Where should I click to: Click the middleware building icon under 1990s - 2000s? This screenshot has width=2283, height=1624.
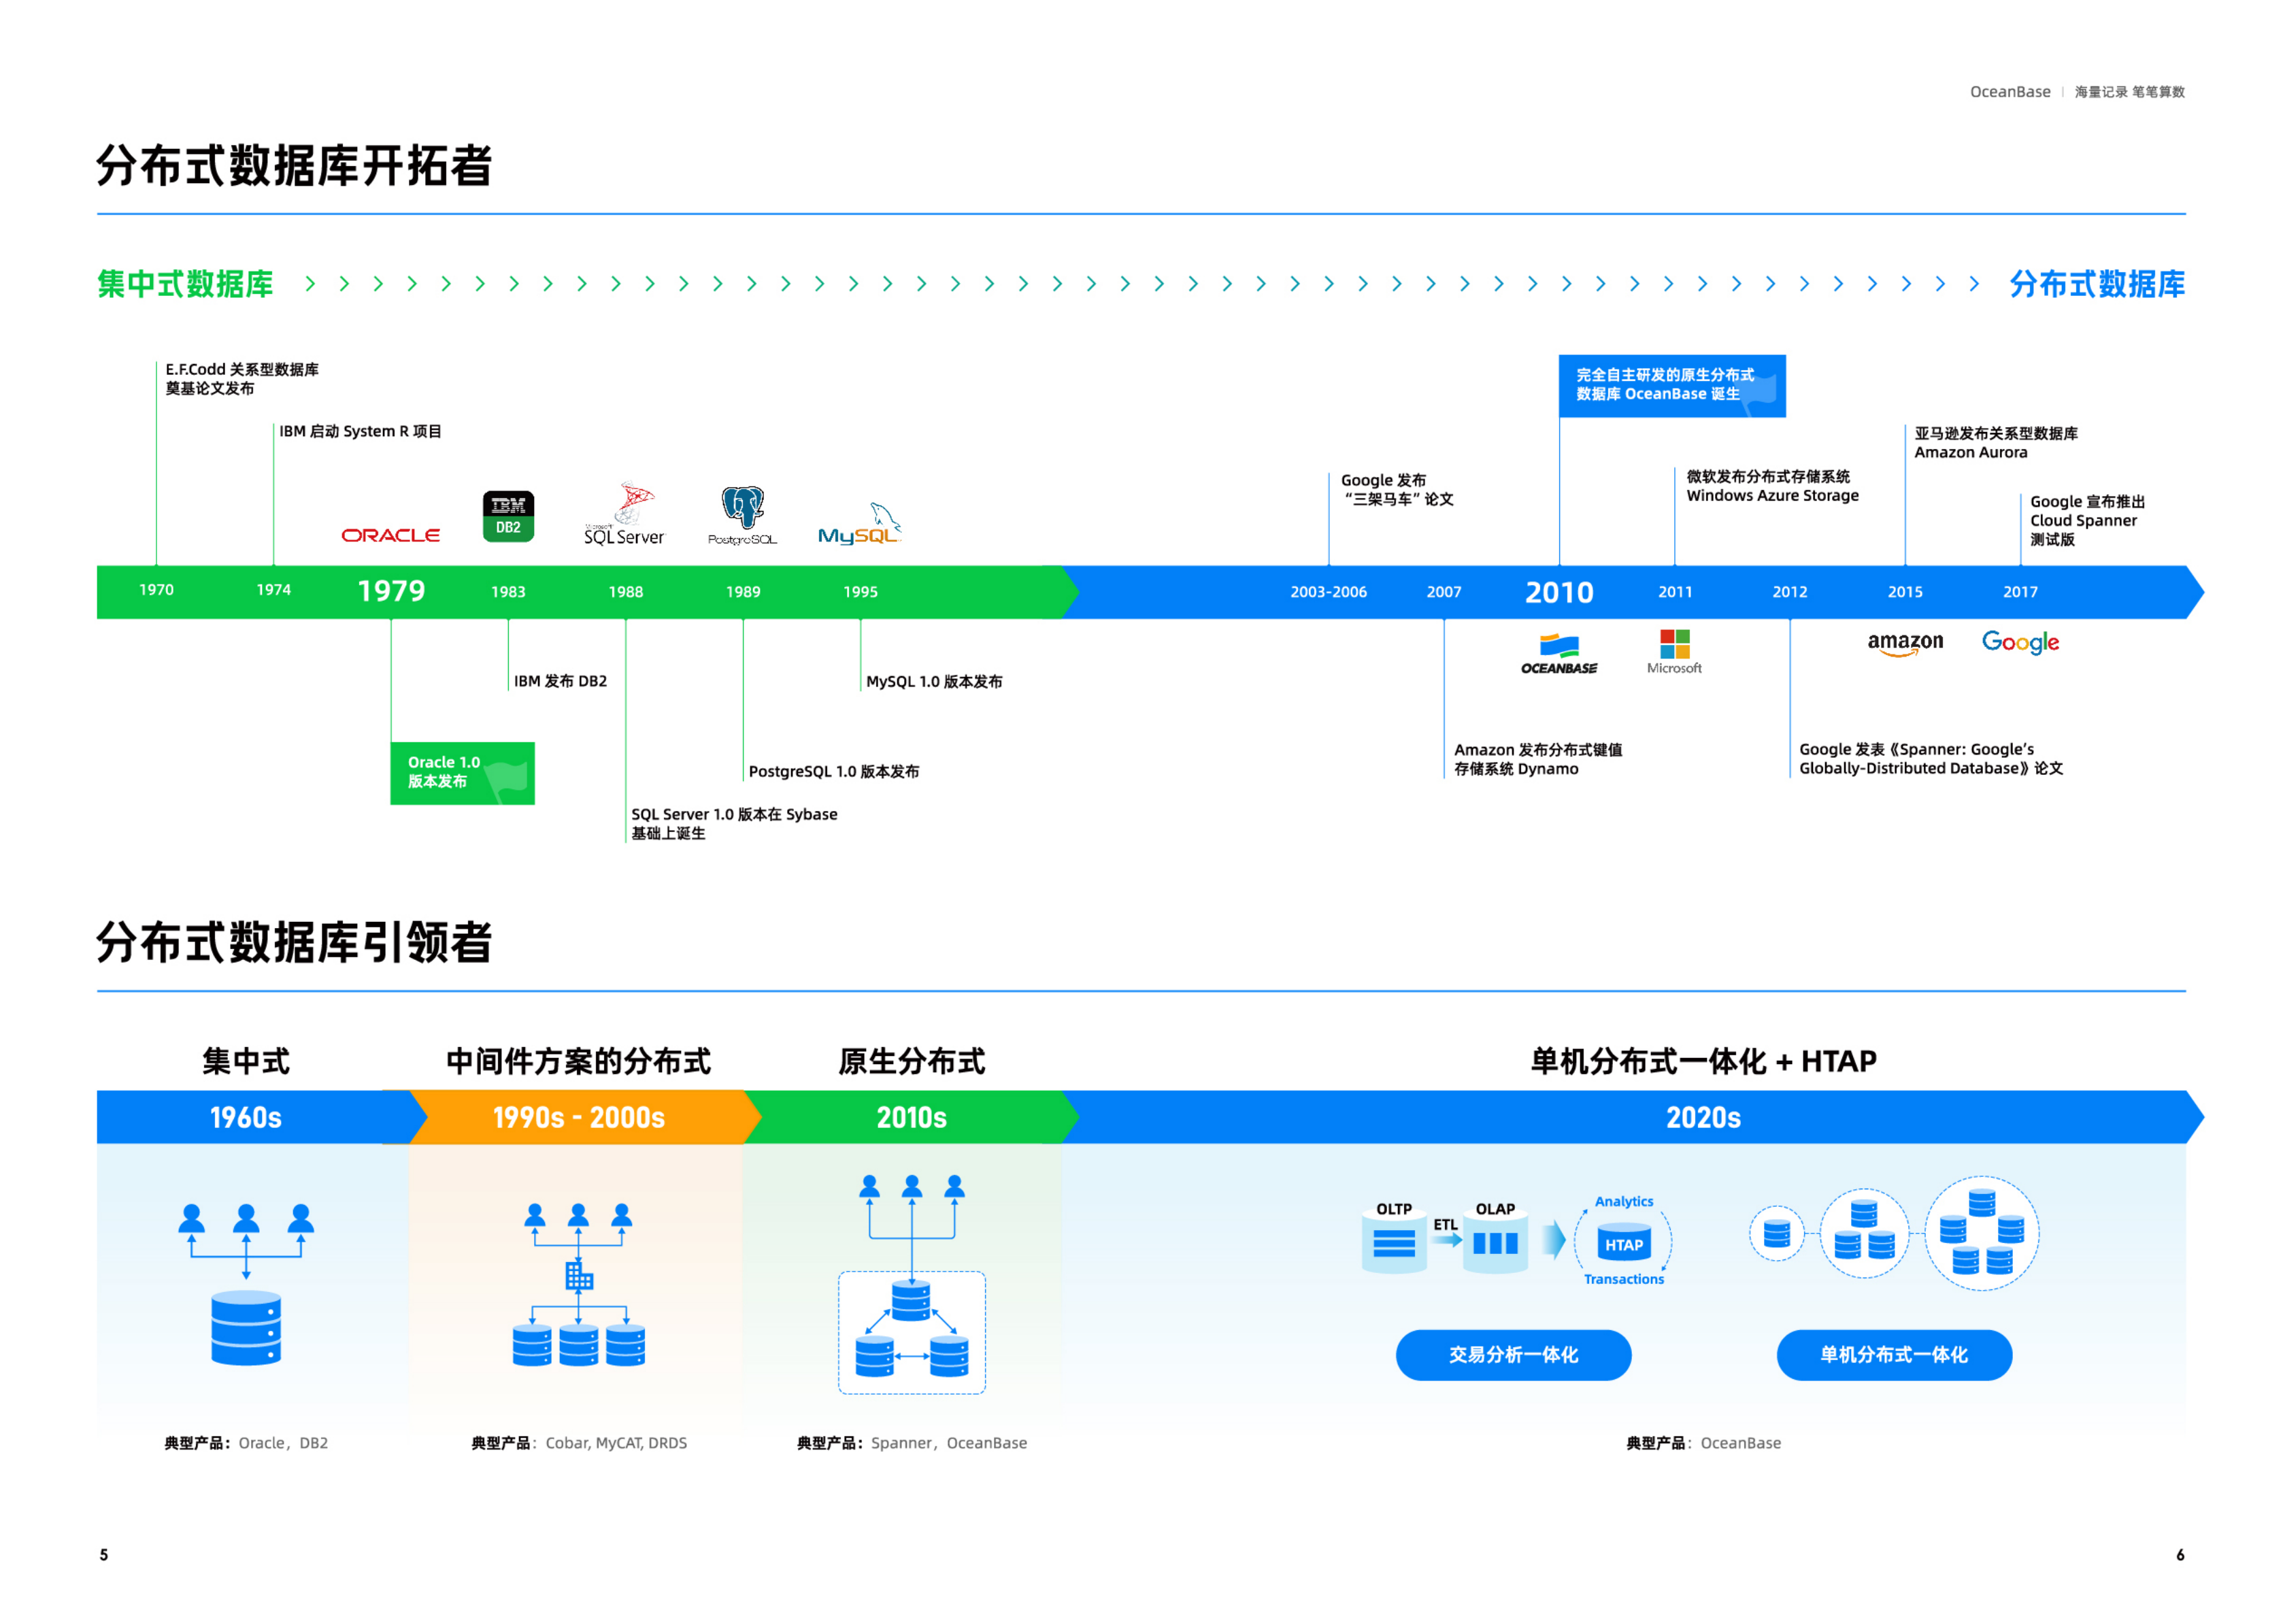pyautogui.click(x=579, y=1275)
